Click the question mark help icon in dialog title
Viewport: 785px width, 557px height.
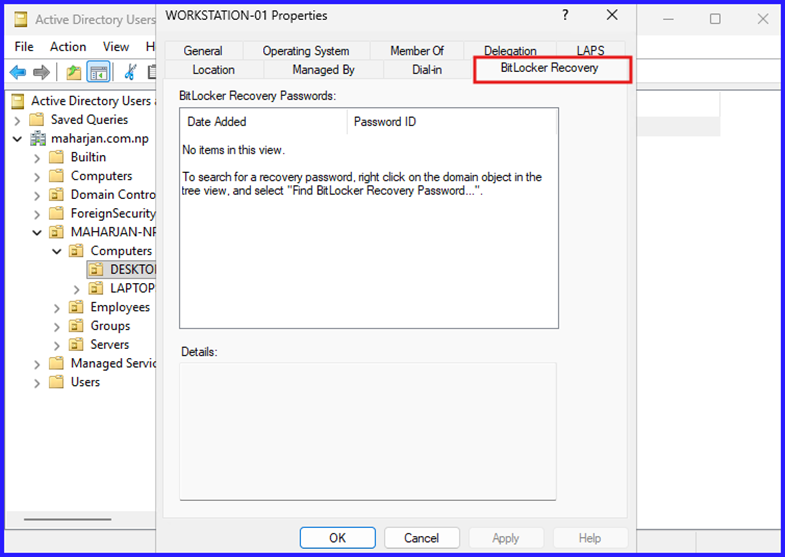click(567, 16)
